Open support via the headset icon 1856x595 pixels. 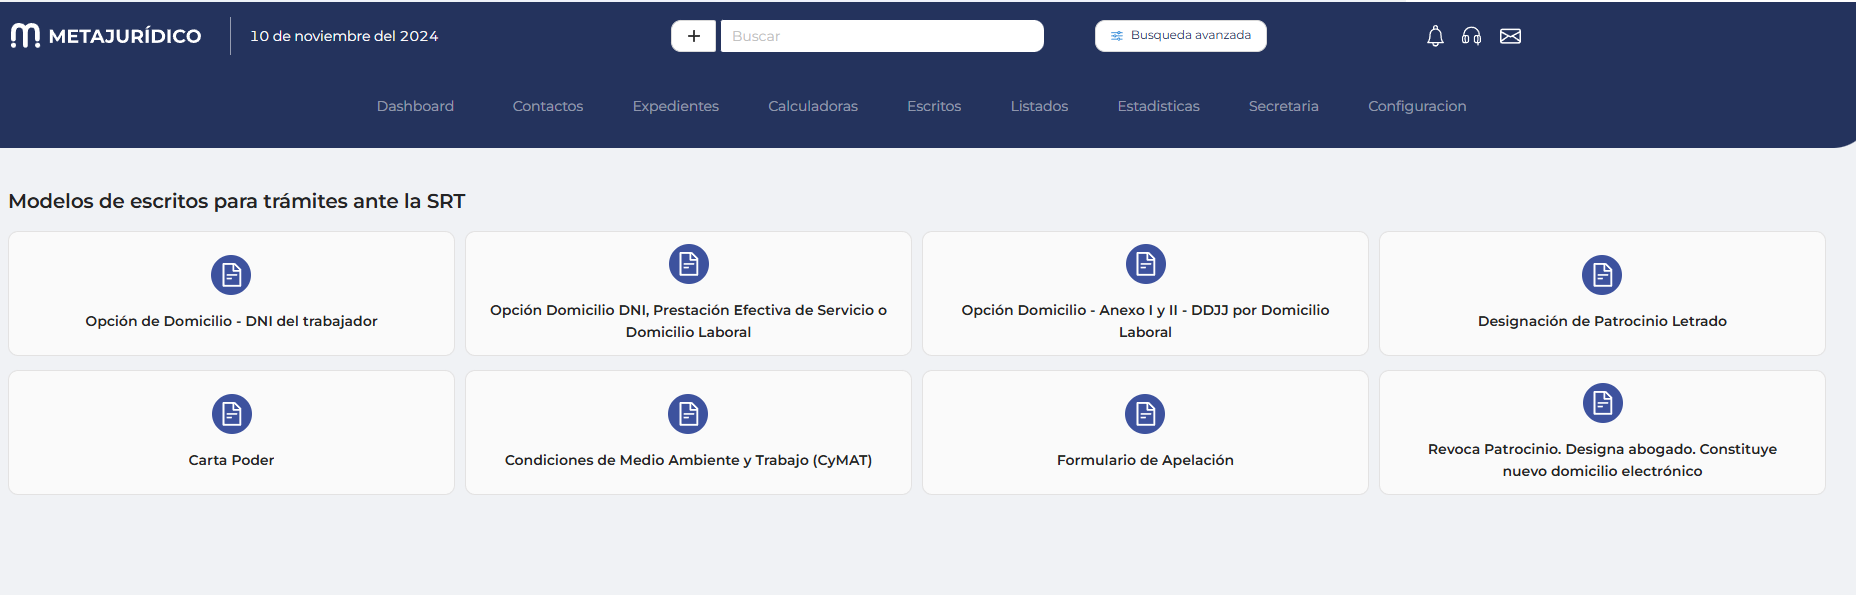[x=1471, y=36]
